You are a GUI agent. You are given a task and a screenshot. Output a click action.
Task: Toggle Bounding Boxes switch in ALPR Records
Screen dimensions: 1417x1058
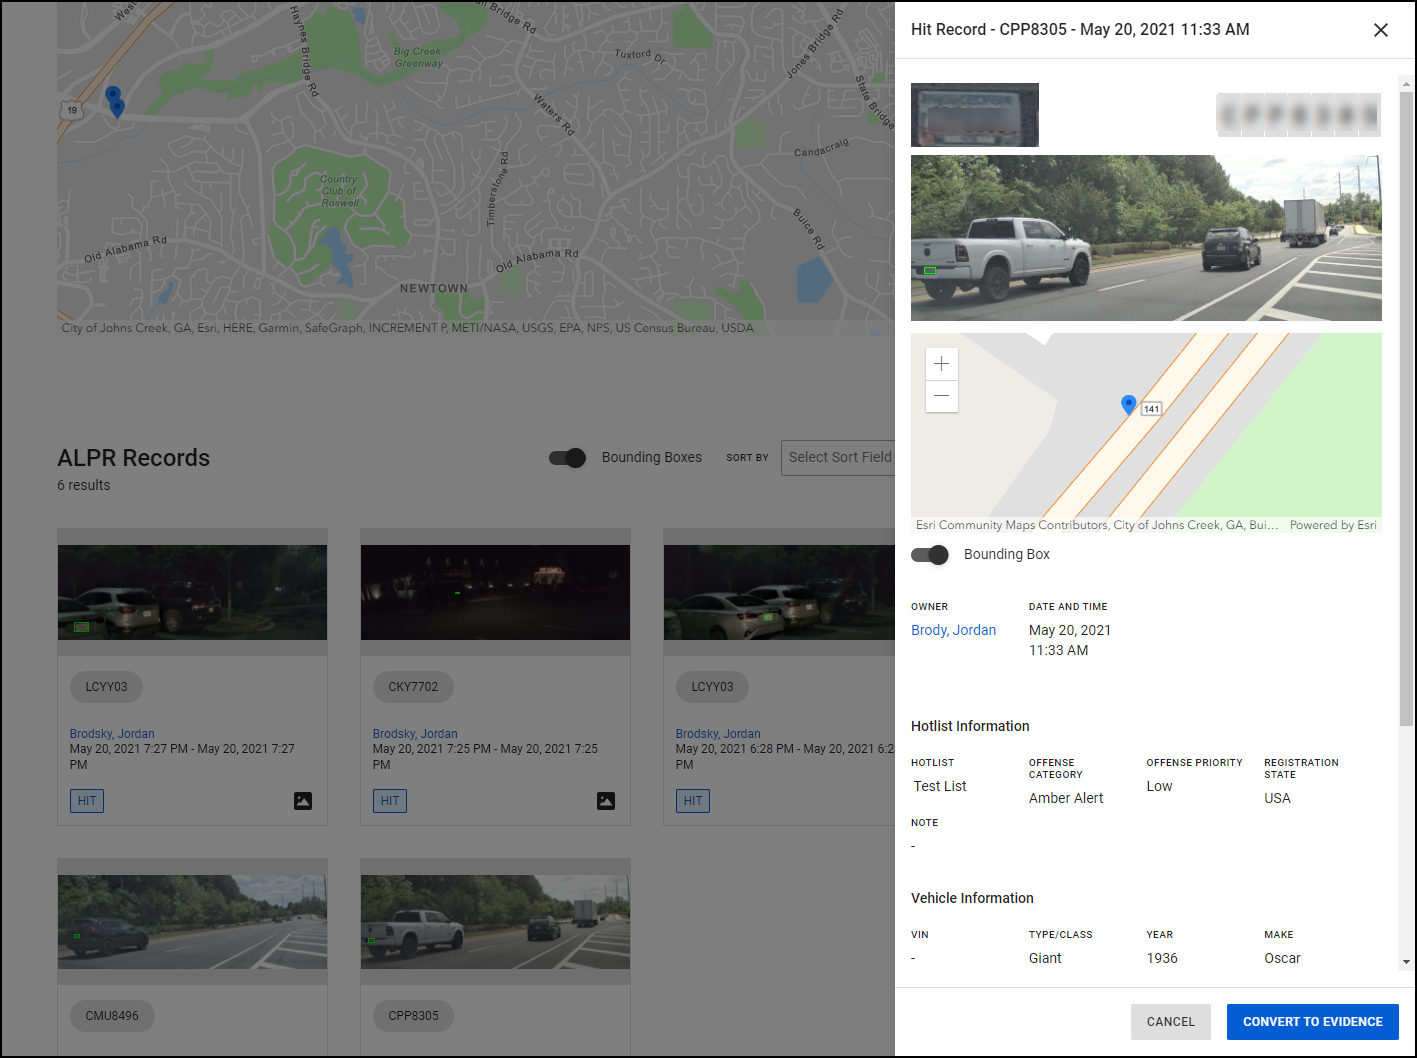(568, 458)
